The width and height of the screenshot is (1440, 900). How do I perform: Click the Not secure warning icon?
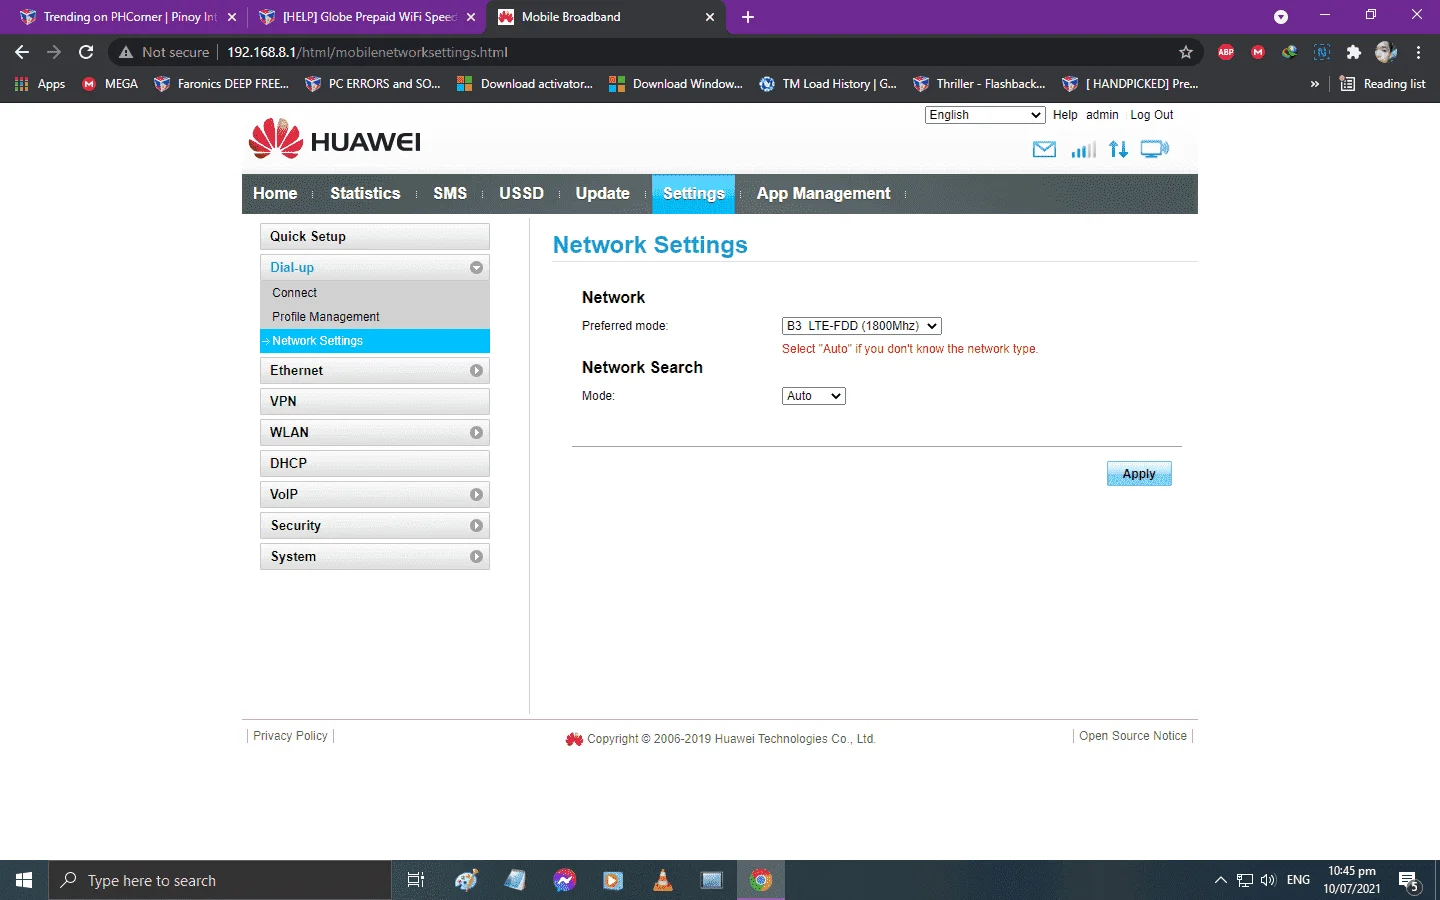tap(126, 52)
